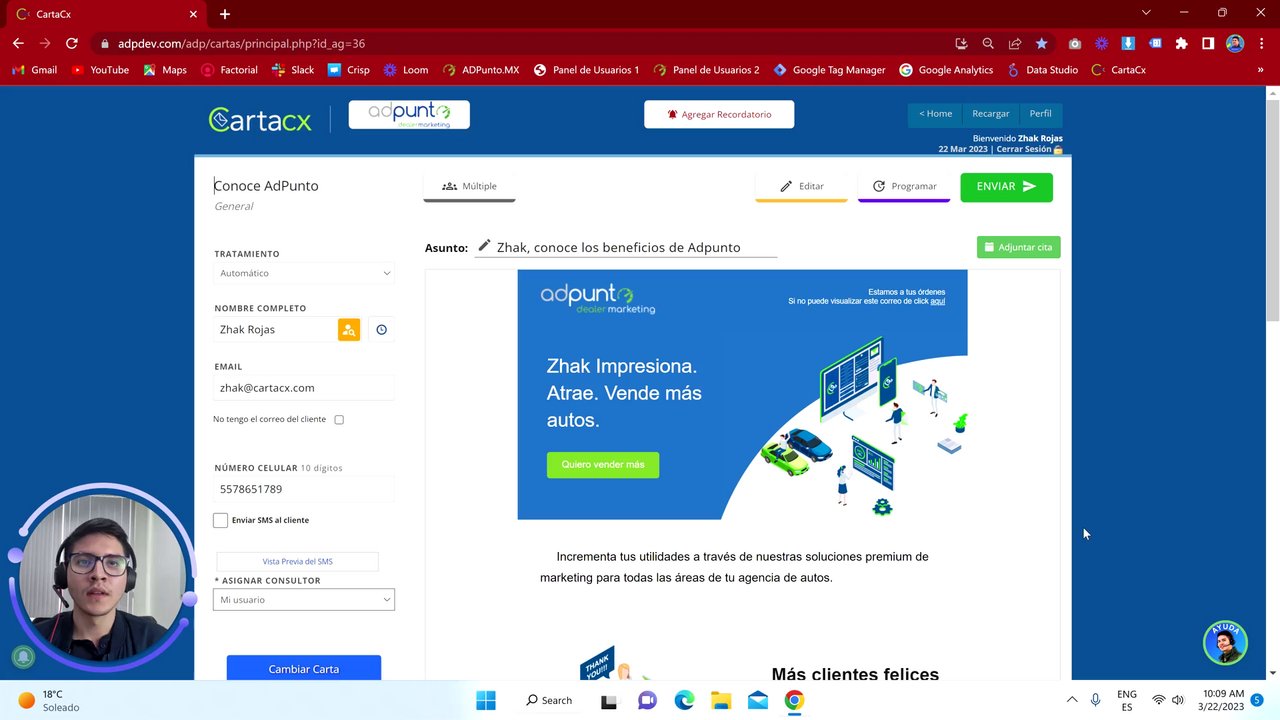
Task: Open the Chrome three-dot menu
Action: click(x=1260, y=44)
